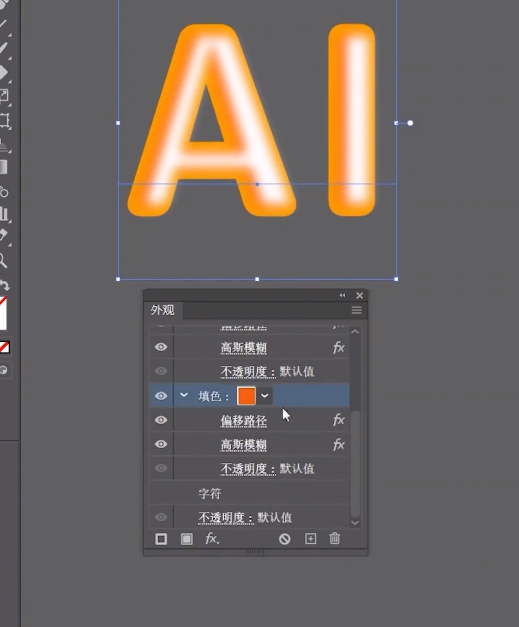519x627 pixels.
Task: Click the toolbar fill box with red slash
Action: pos(3,313)
